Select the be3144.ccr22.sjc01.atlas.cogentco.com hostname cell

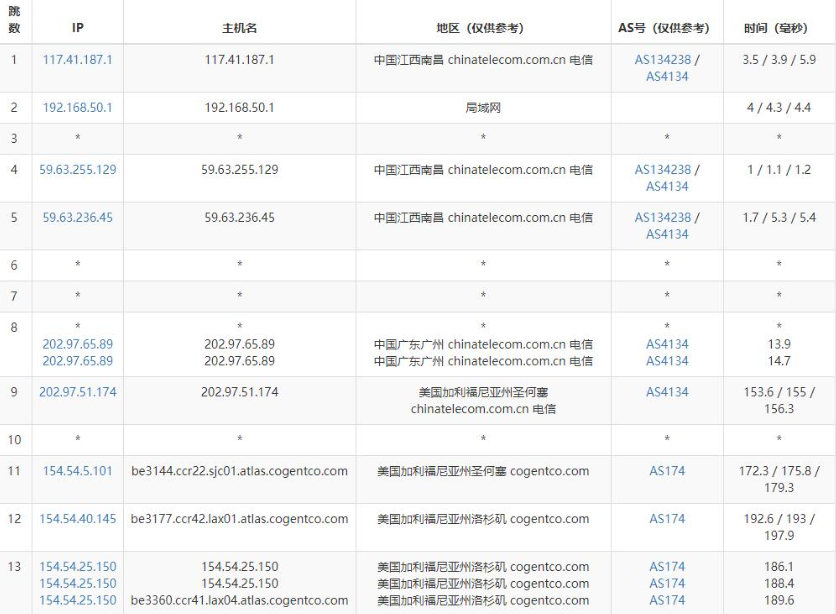(x=239, y=471)
